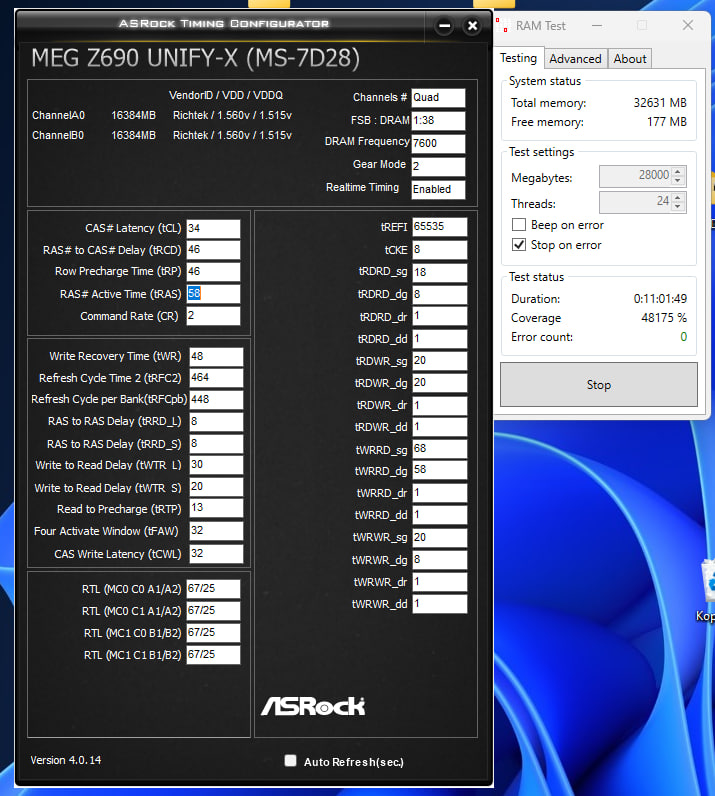Click the tWRWR_sg field
Image resolution: width=715 pixels, height=796 pixels.
[439, 538]
